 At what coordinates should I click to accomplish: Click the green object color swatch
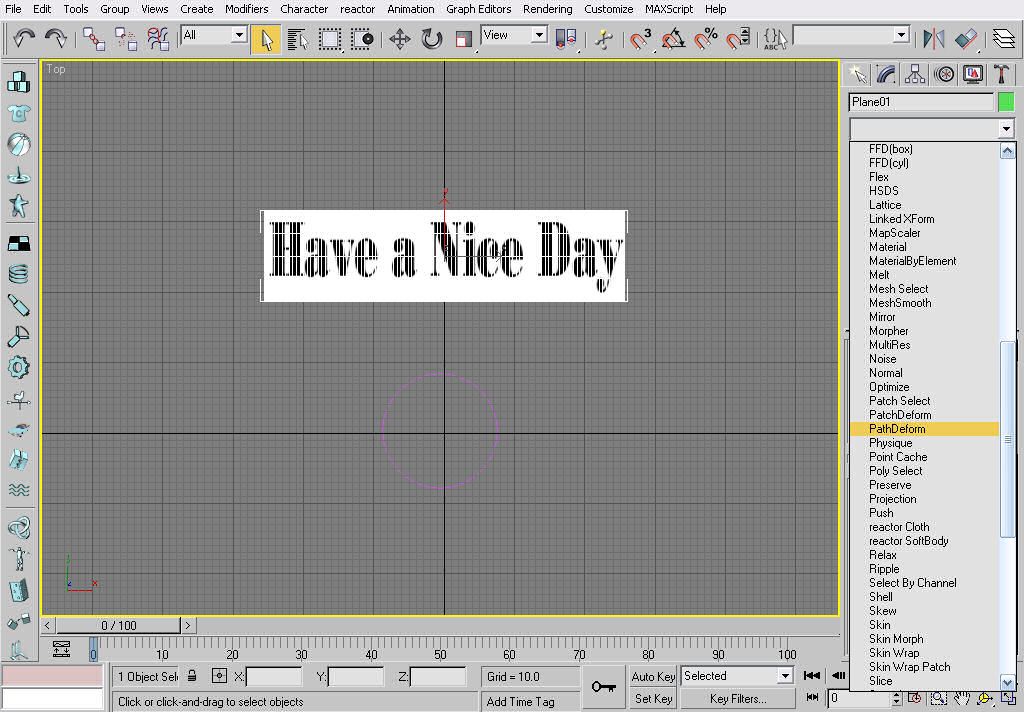(x=1006, y=102)
